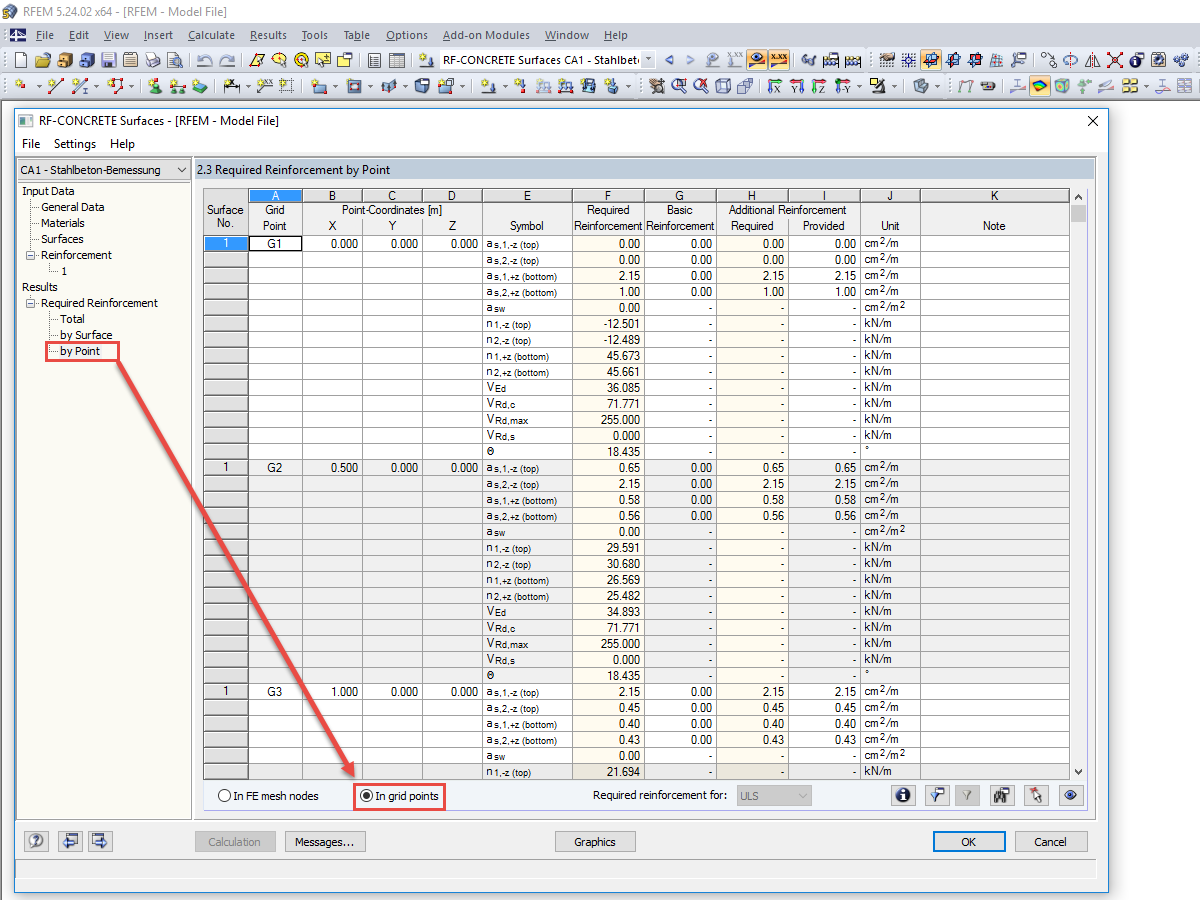
Task: Open RF-CONCRETE Surfaces CA1 toolbar dropdown
Action: pos(648,60)
